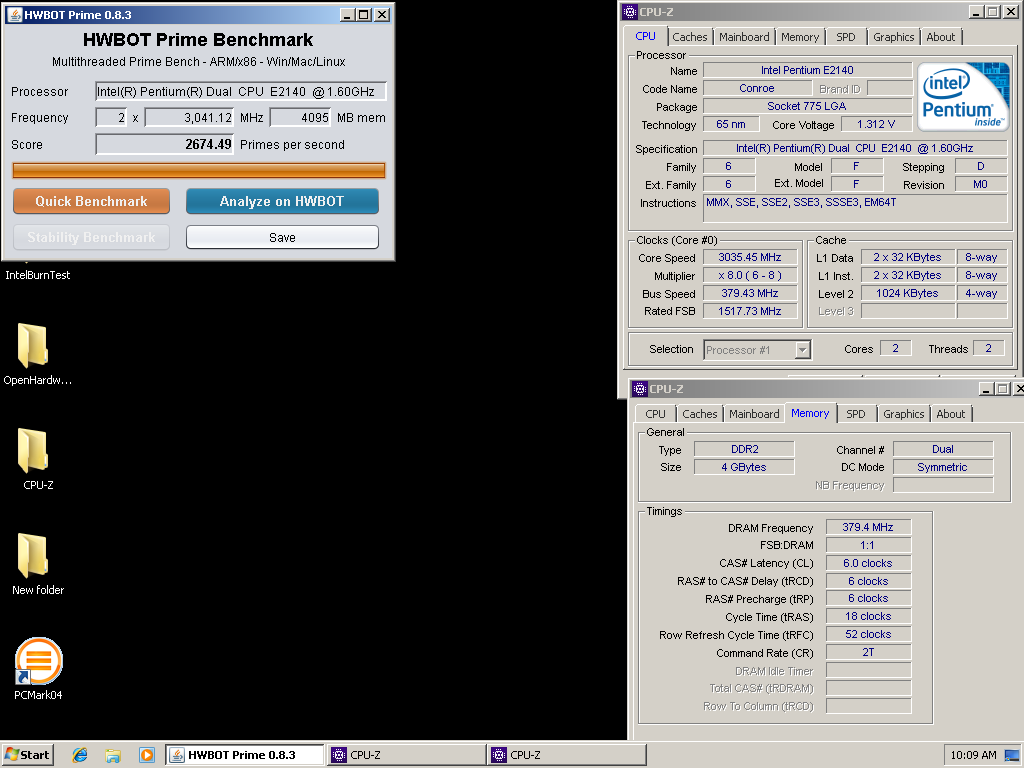1024x768 pixels.
Task: Click the orange benchmark progress bar
Action: tap(199, 170)
